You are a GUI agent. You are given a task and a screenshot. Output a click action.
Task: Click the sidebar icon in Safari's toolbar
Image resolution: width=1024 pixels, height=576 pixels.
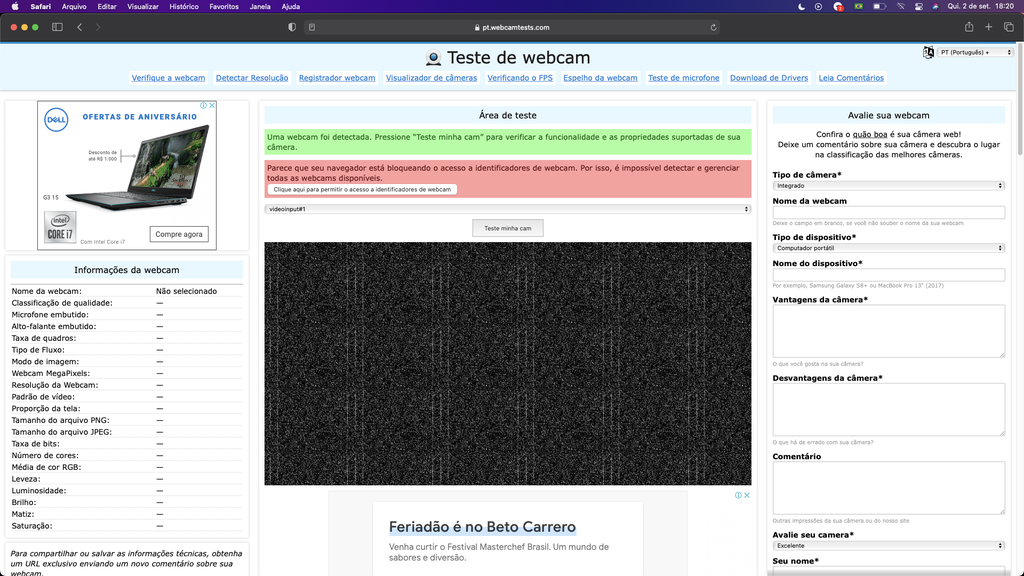[56, 27]
